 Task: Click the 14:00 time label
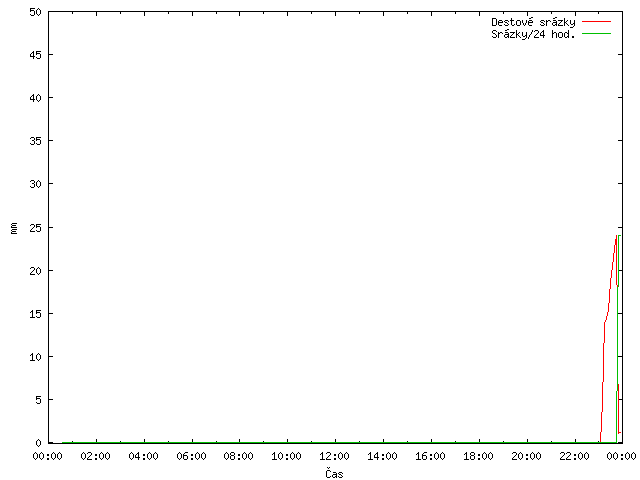tap(382, 456)
